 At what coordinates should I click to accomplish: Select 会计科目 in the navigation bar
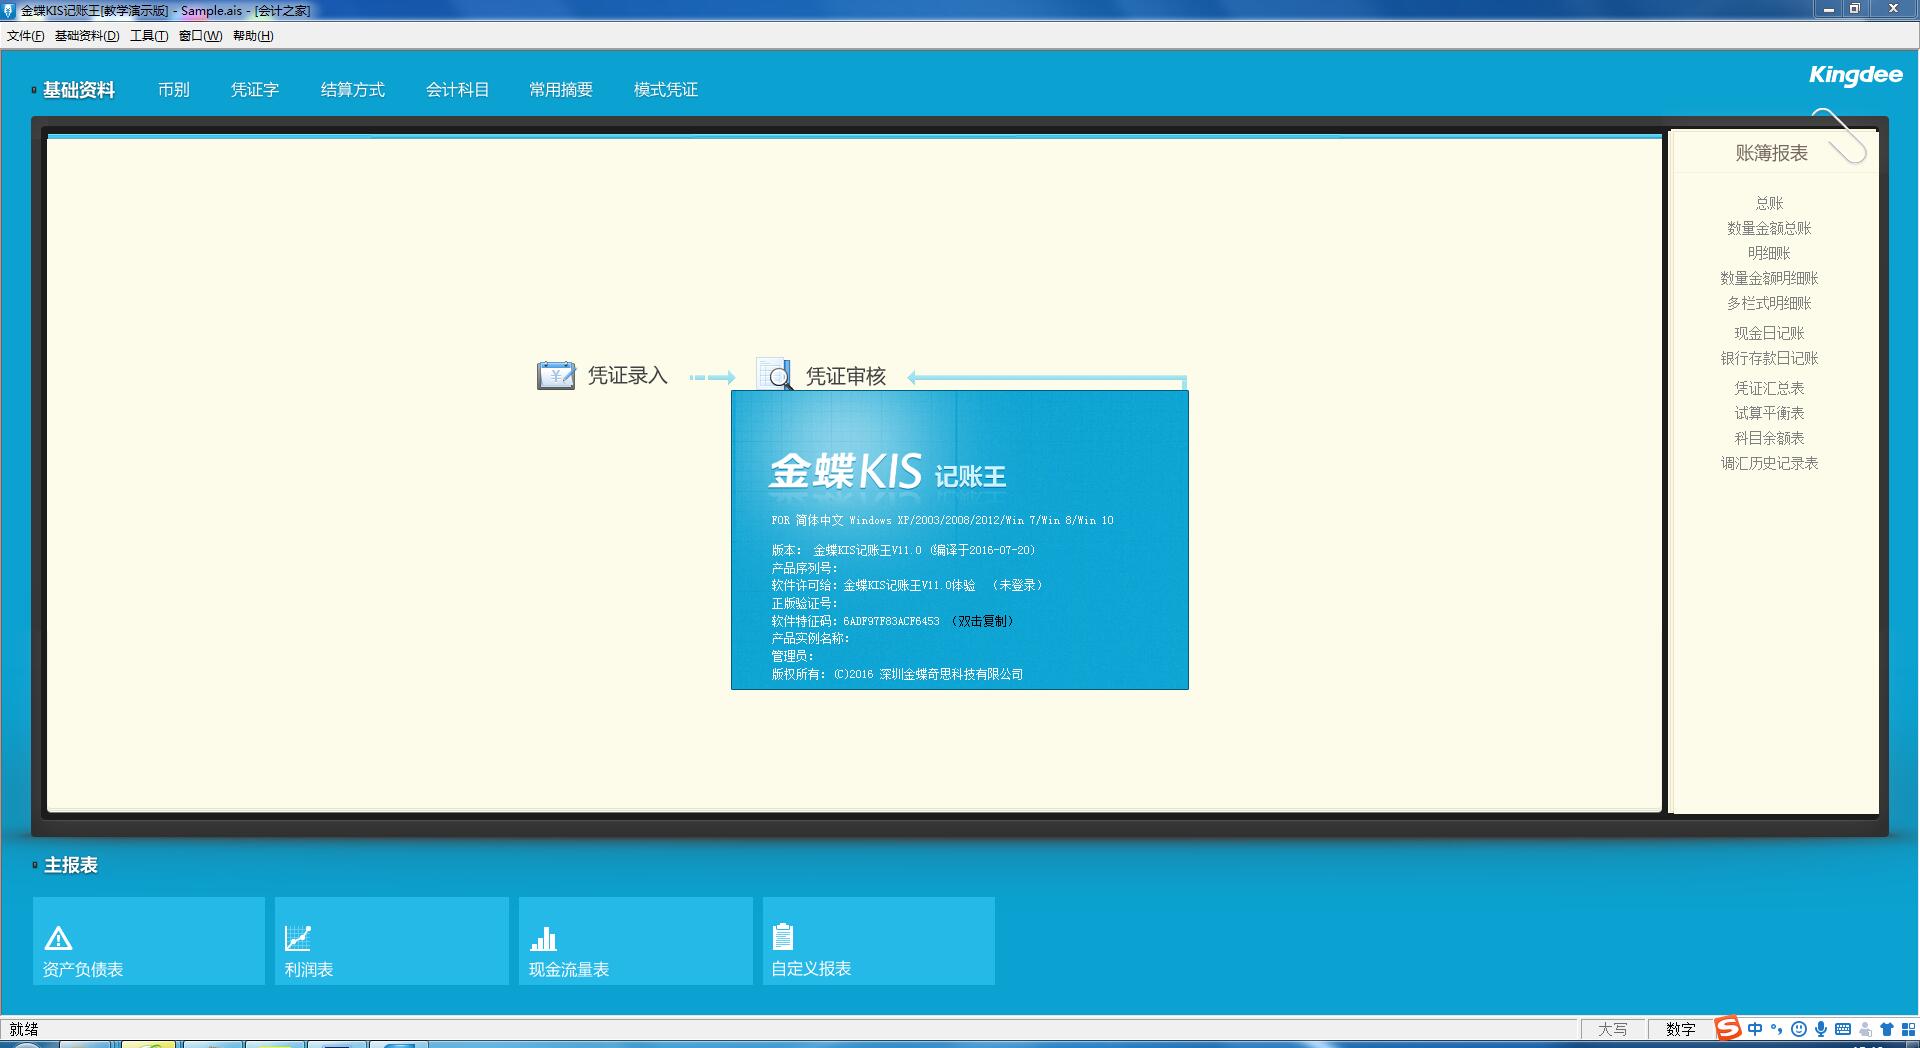pyautogui.click(x=457, y=90)
